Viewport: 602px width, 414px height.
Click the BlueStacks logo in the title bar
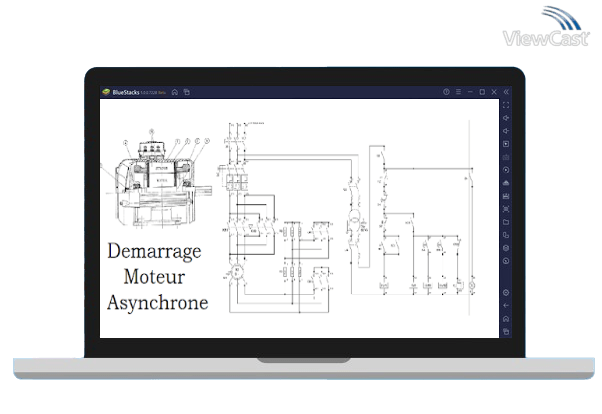[106, 92]
